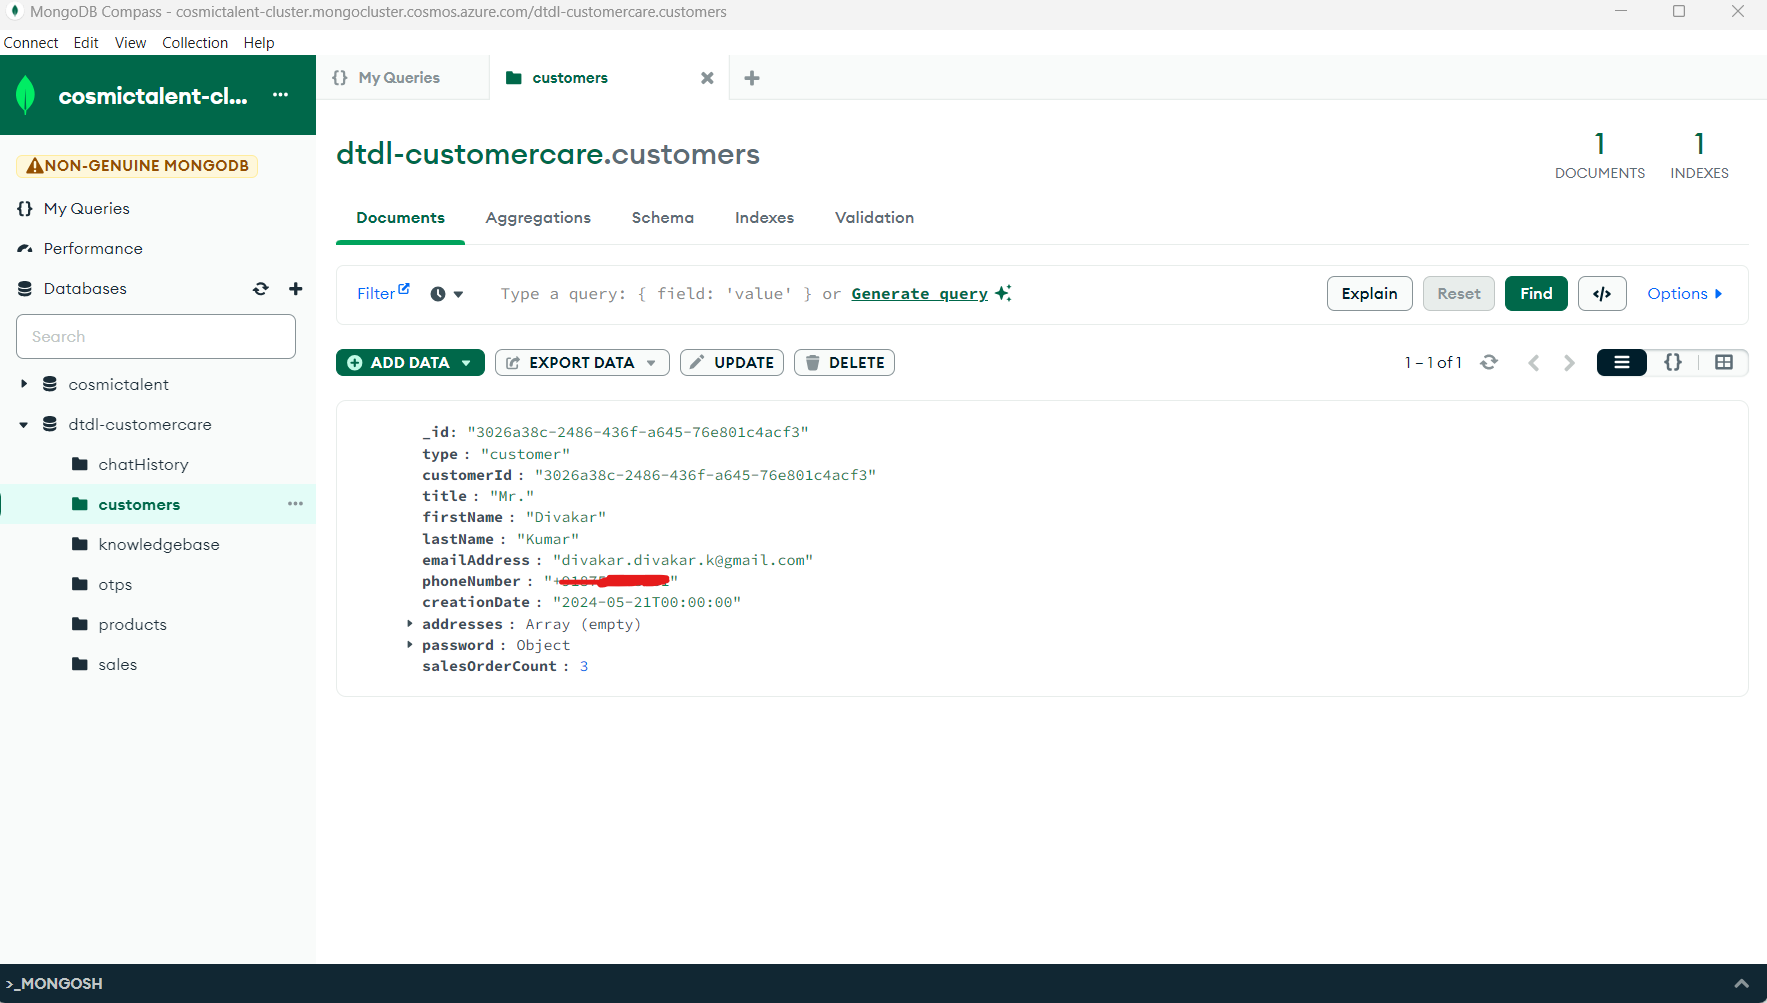This screenshot has height=1003, width=1767.
Task: Create a new database with plus icon
Action: pos(295,288)
